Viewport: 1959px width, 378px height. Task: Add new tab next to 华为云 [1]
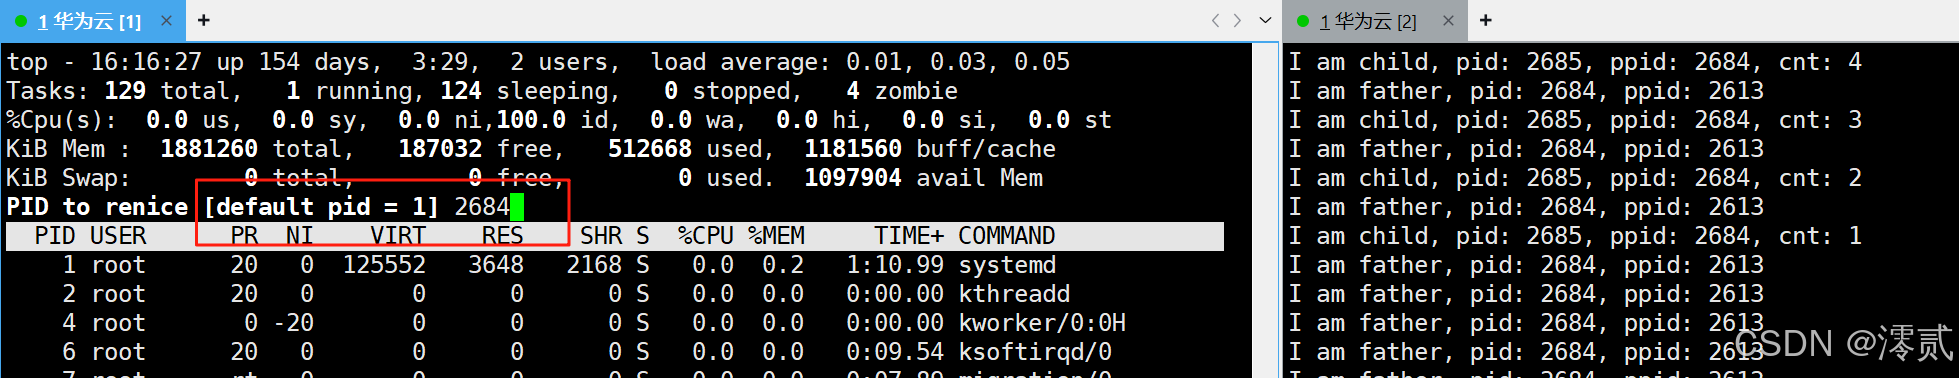coord(204,20)
